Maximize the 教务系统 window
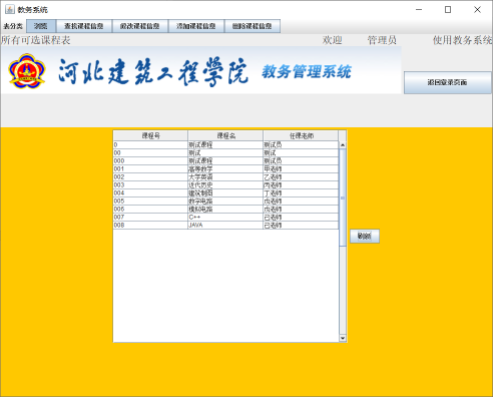Screen dimensions: 493x397 pyautogui.click(x=448, y=10)
